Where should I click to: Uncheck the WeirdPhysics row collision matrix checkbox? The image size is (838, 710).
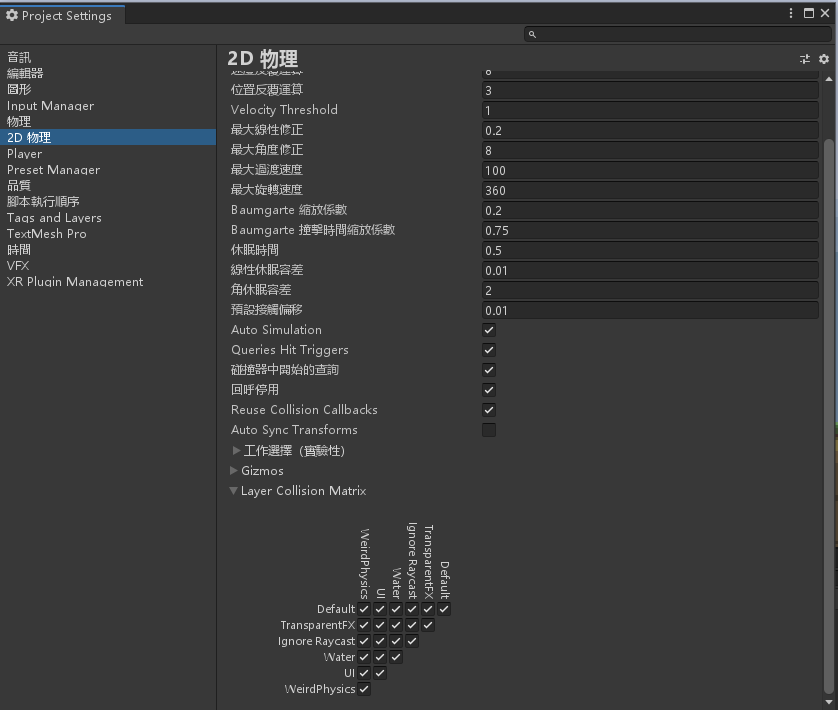pos(364,689)
